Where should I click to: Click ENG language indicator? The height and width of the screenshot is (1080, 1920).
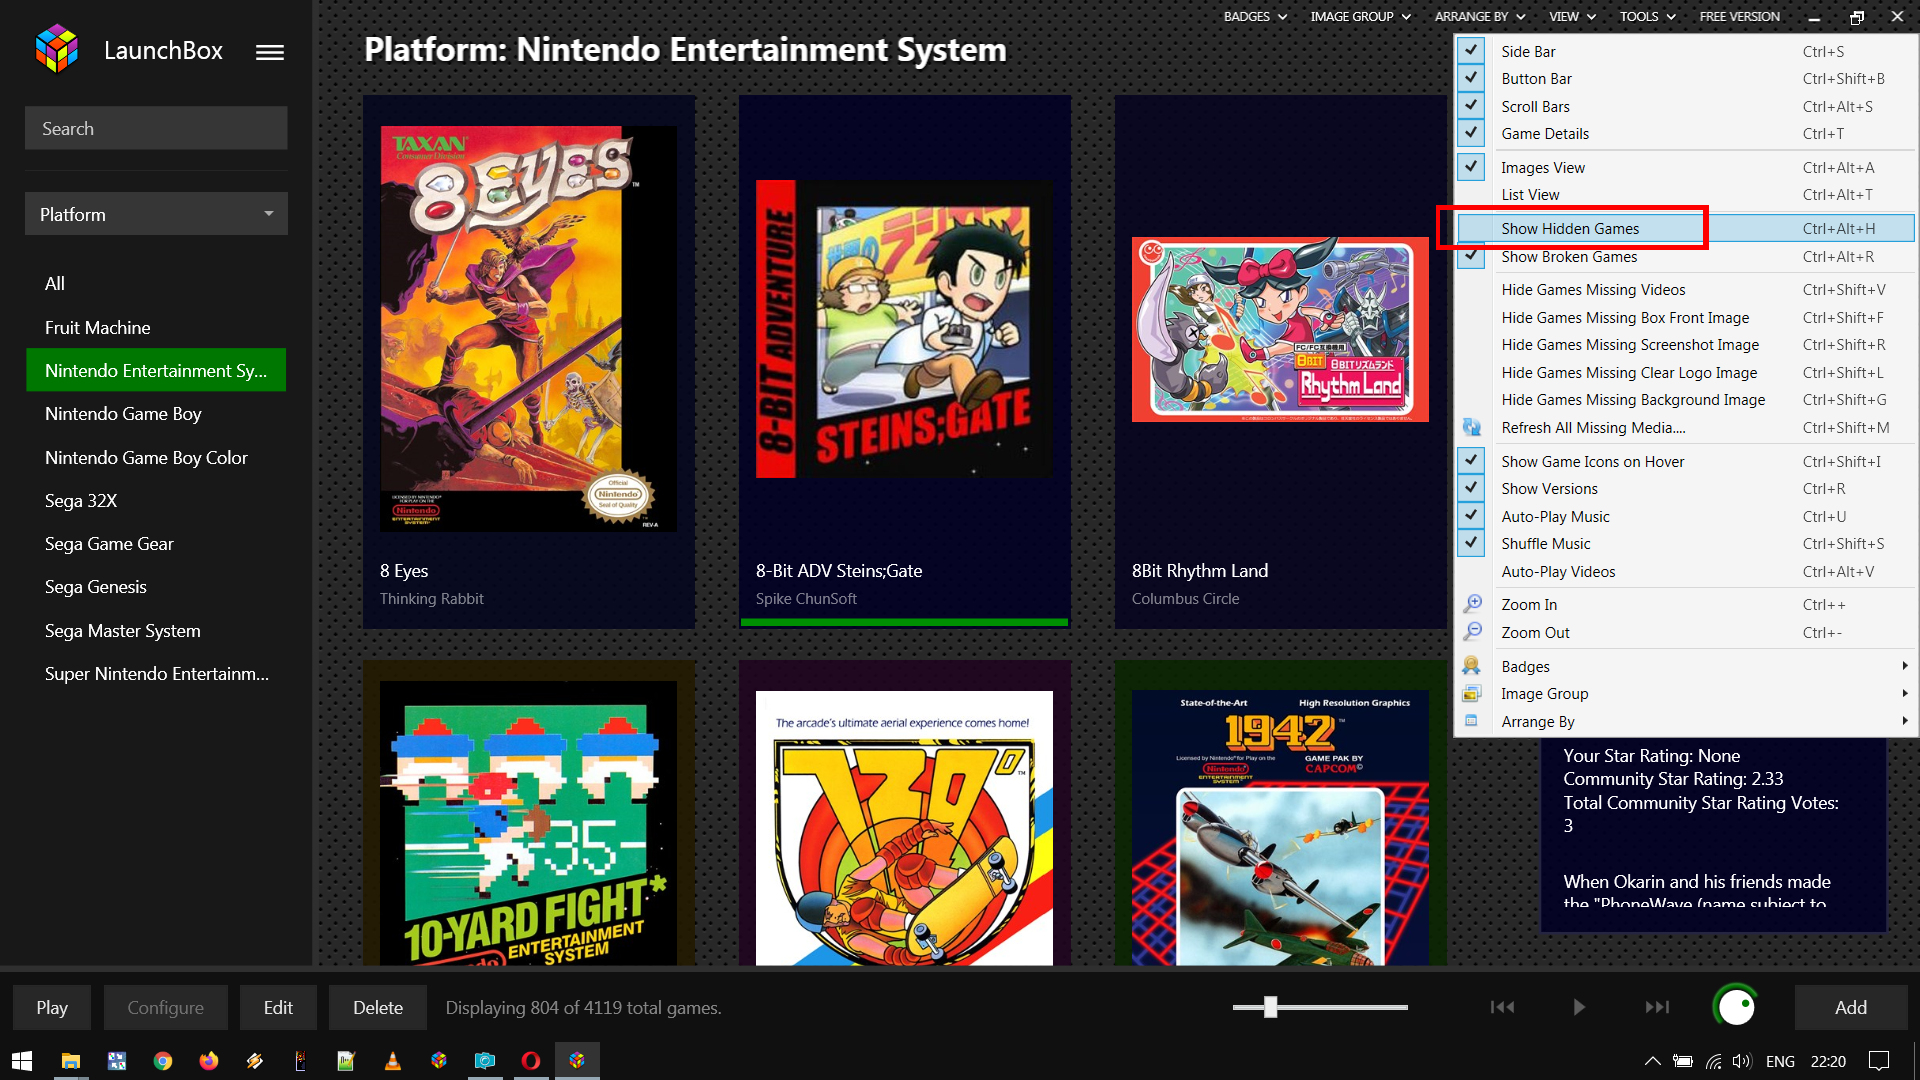1780,1061
